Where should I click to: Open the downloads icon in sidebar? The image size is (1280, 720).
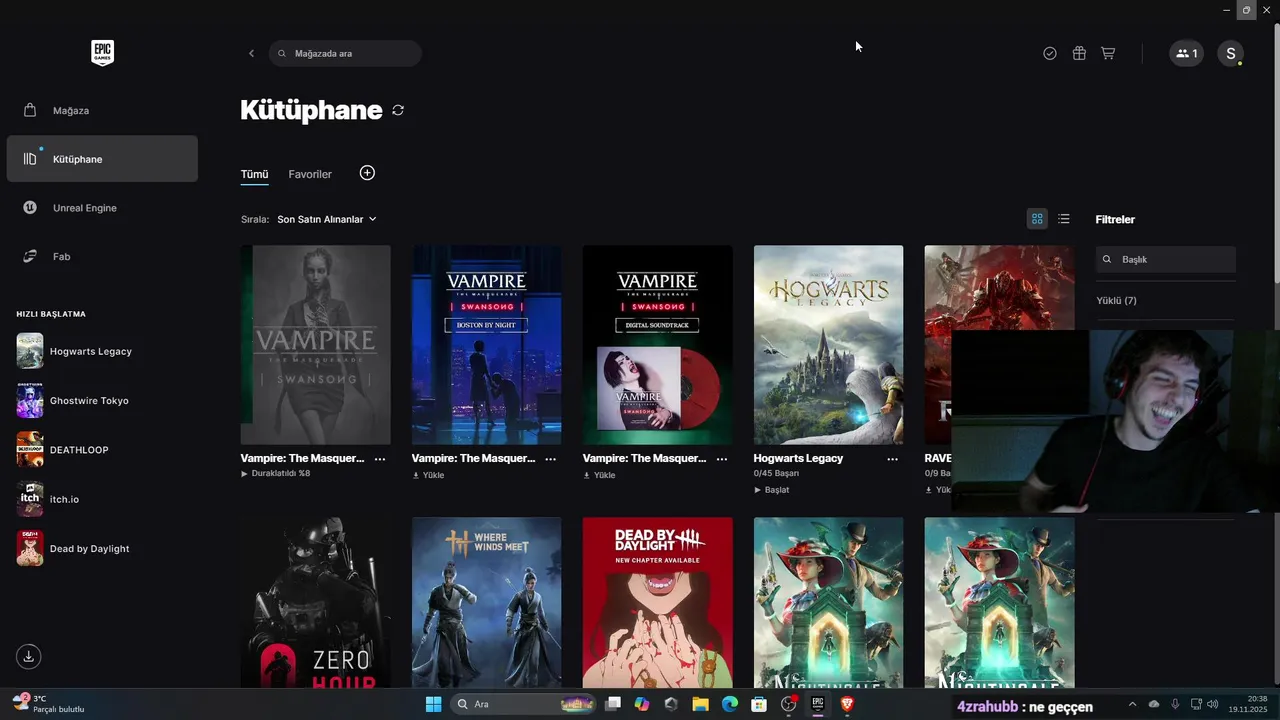pos(29,656)
